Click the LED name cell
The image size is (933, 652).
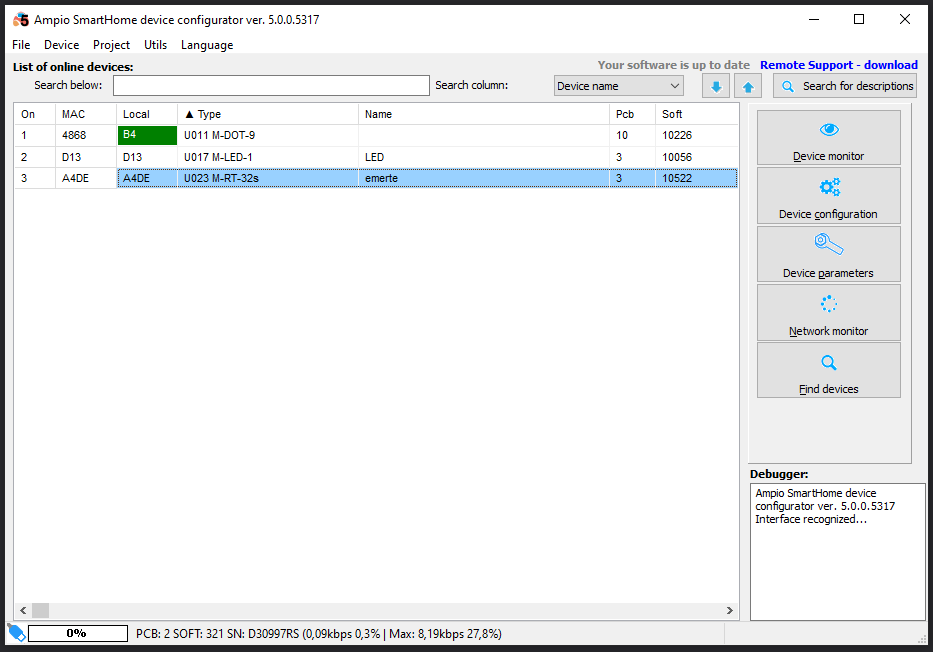tap(484, 157)
